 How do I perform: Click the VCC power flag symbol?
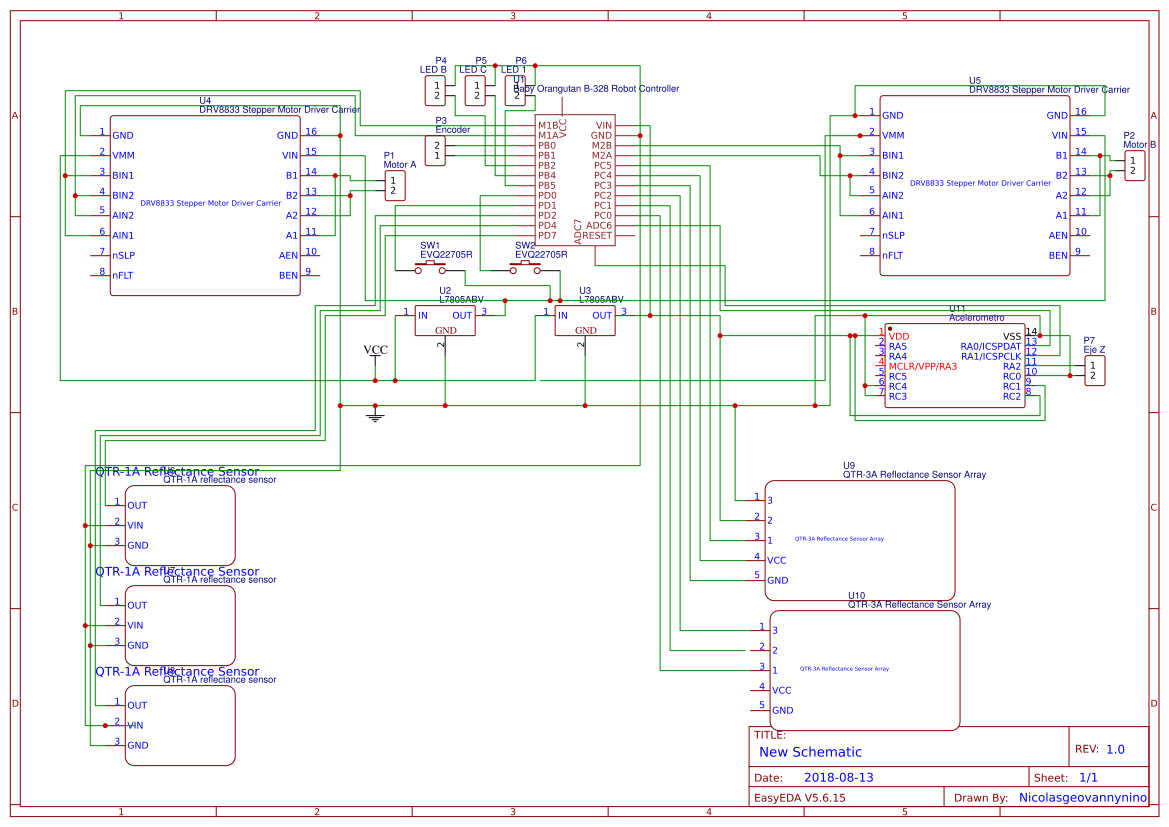pyautogui.click(x=374, y=355)
